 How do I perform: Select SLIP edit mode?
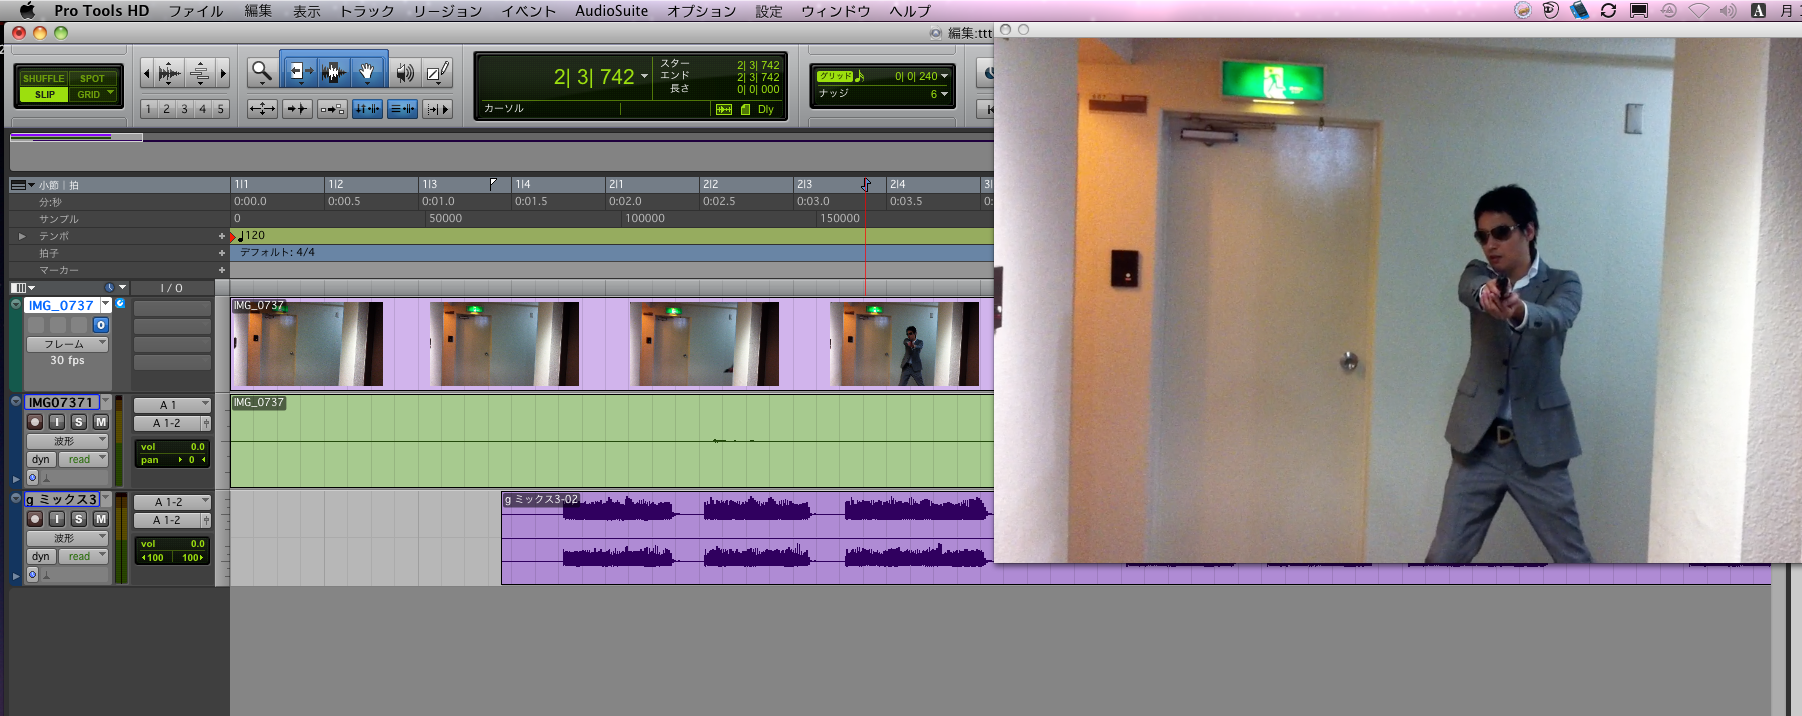pos(43,94)
